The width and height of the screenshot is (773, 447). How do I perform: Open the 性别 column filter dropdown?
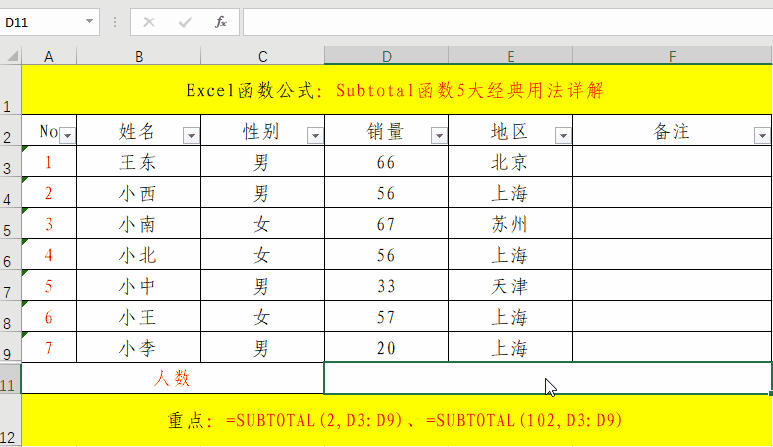(315, 135)
